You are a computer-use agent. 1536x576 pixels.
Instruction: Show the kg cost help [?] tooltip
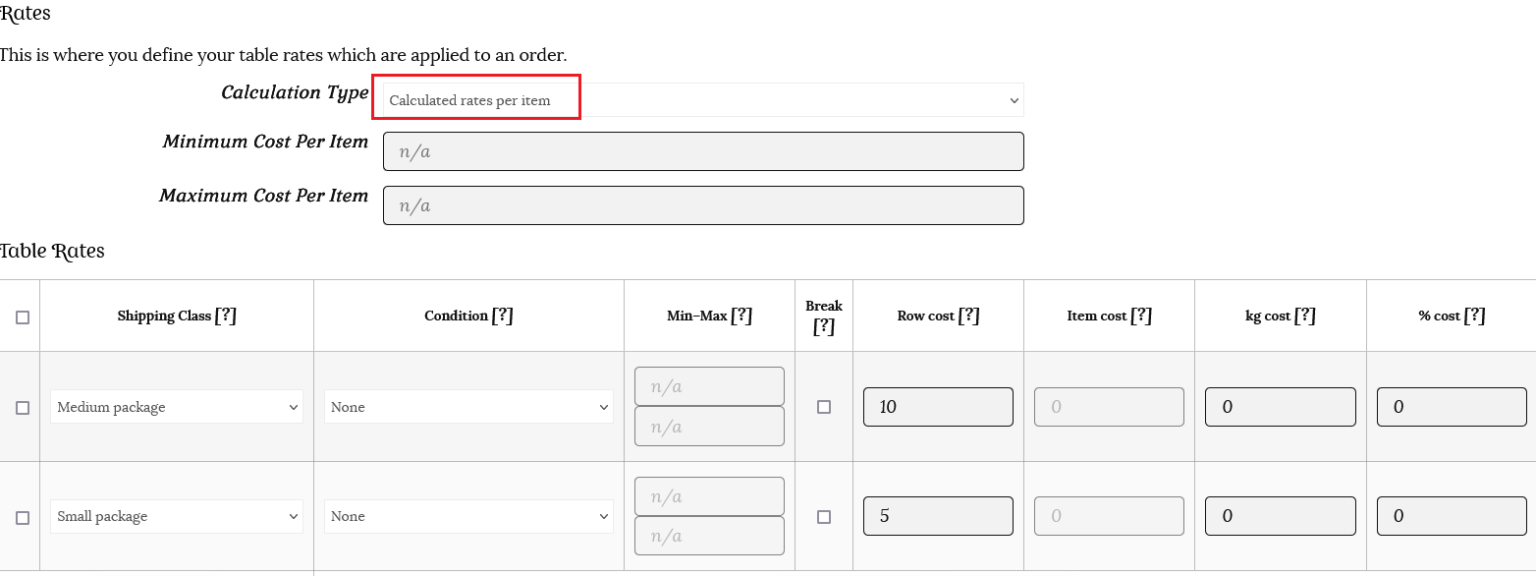[x=1304, y=316]
